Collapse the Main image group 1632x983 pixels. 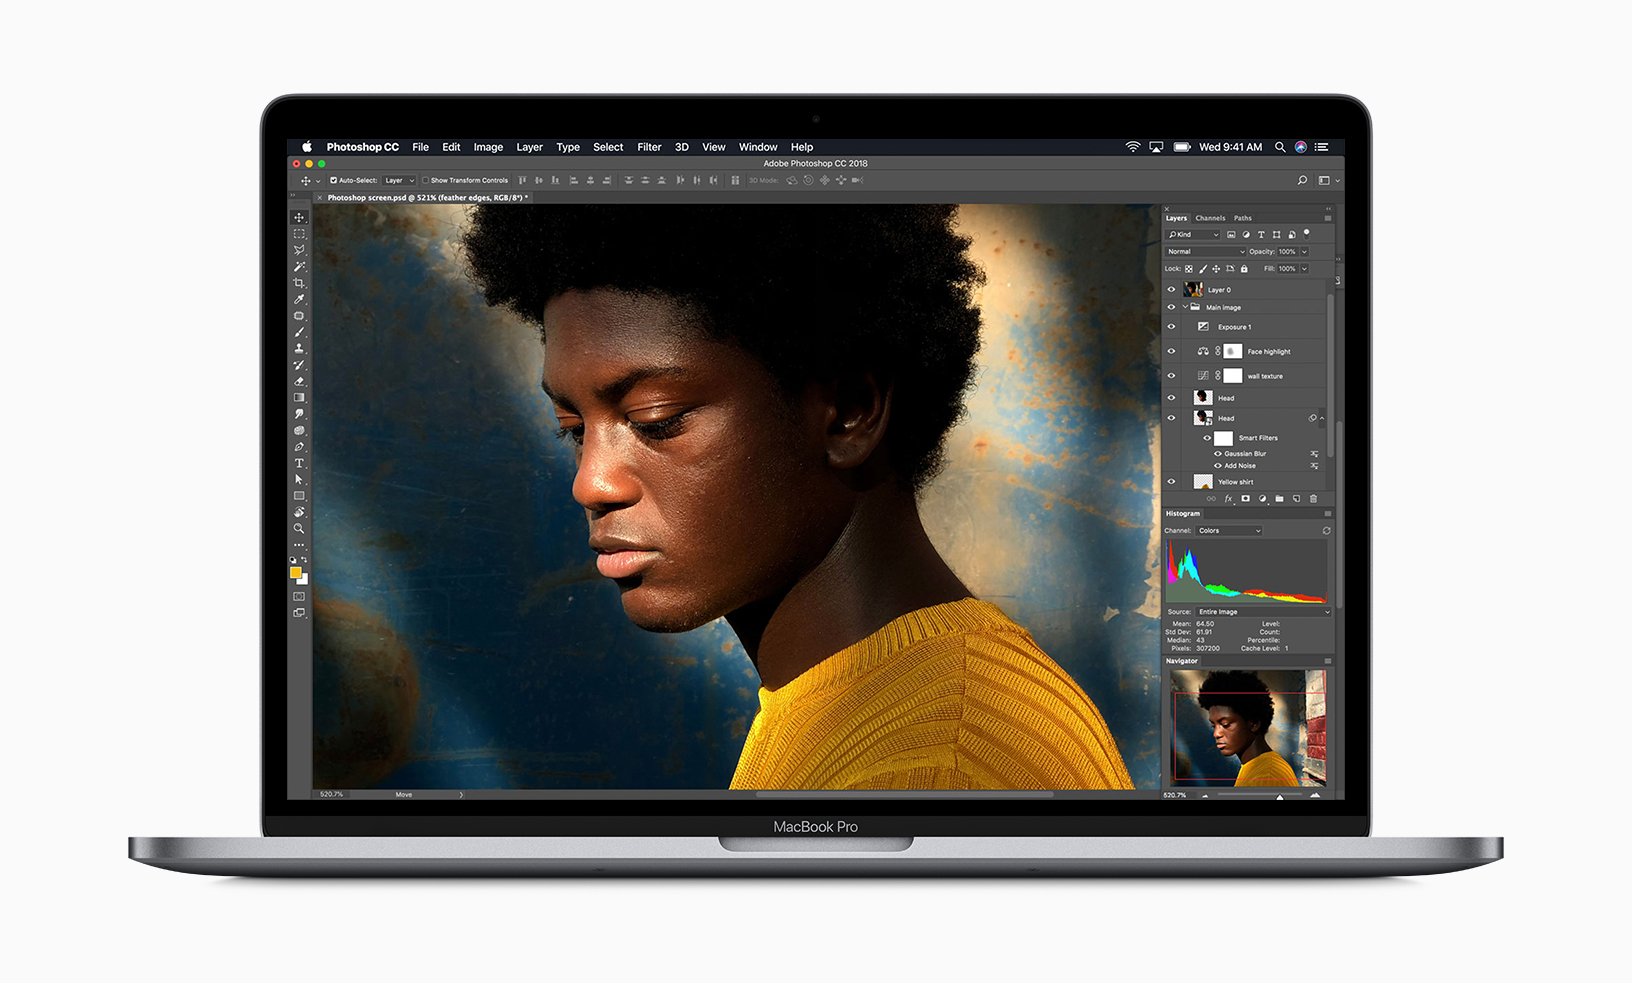point(1186,307)
